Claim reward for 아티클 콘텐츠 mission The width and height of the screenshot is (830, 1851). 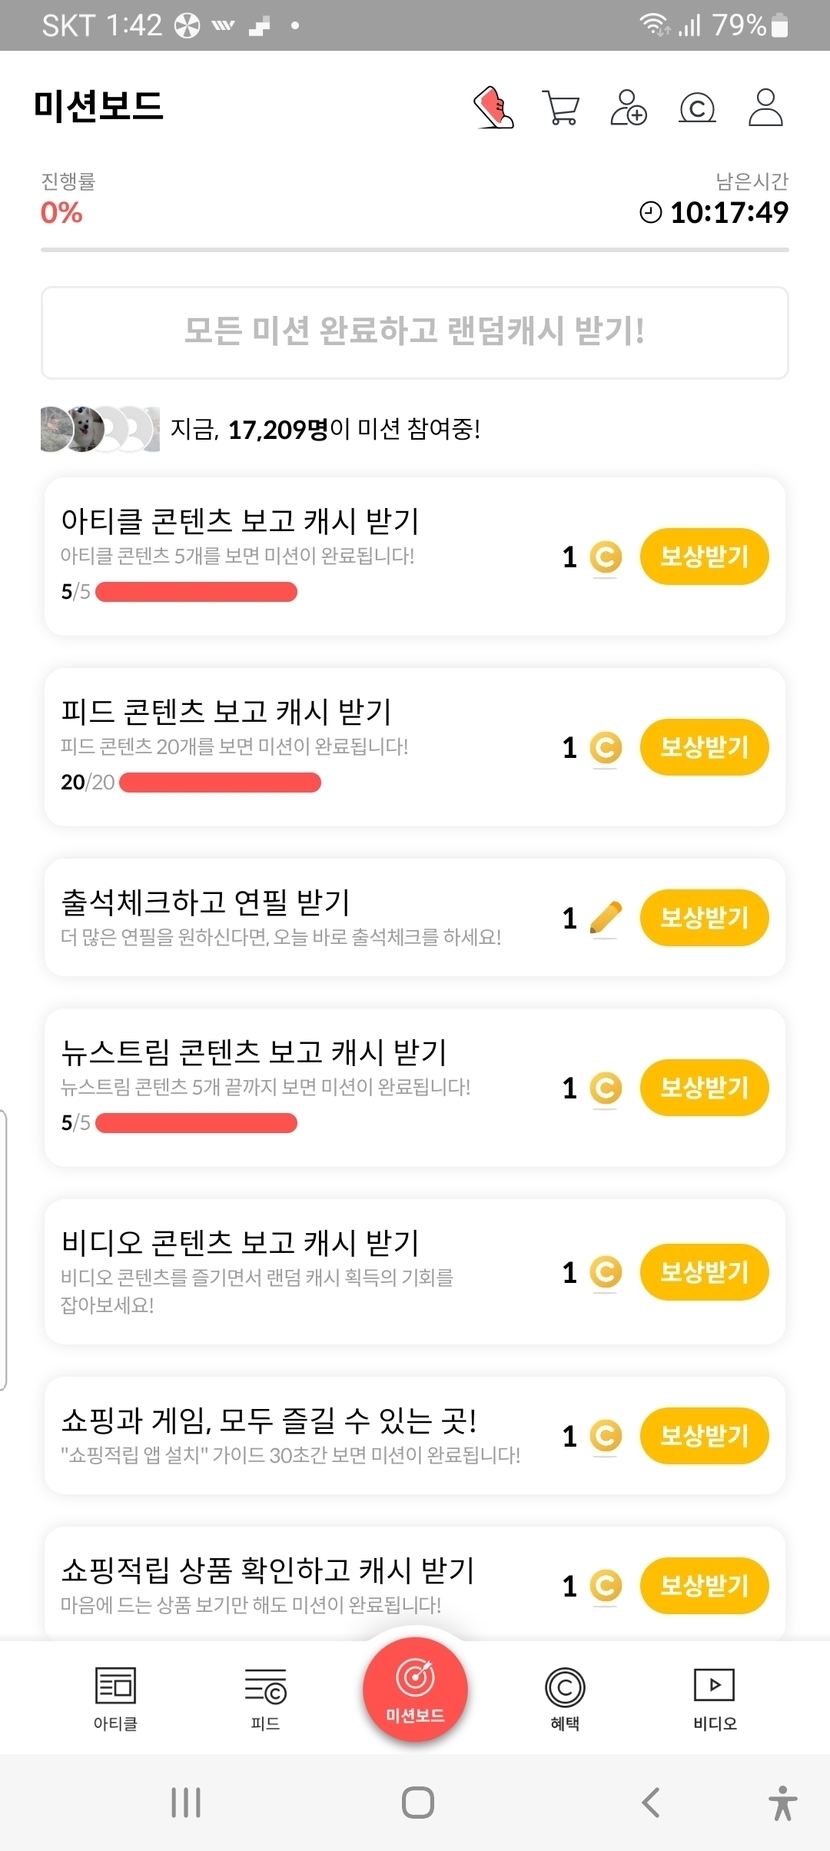coord(704,557)
